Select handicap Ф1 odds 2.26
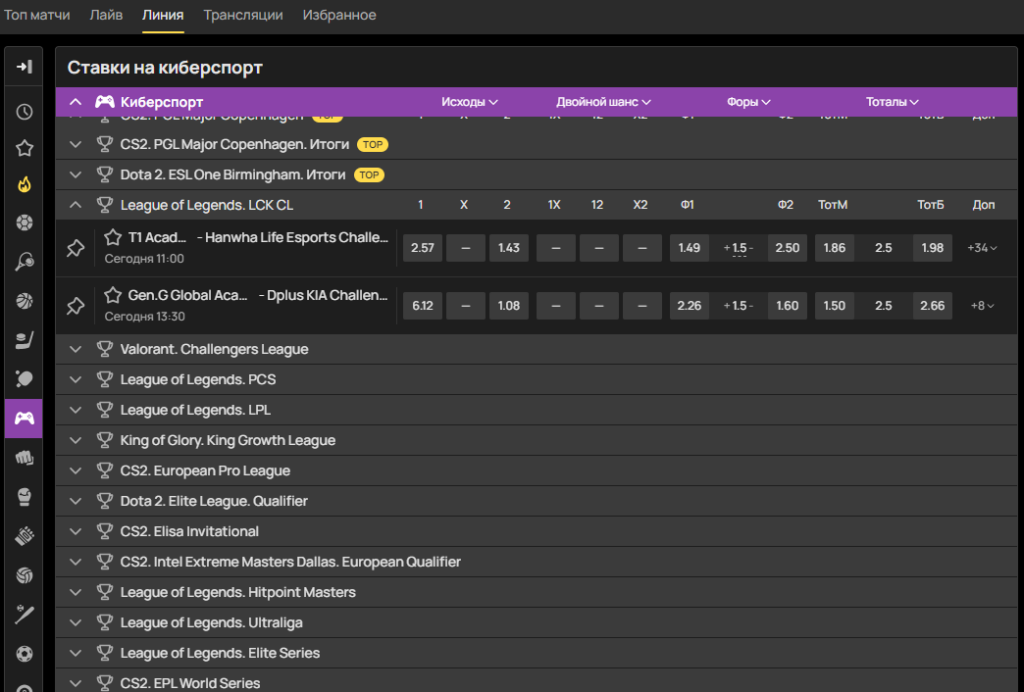This screenshot has width=1024, height=692. [x=689, y=306]
